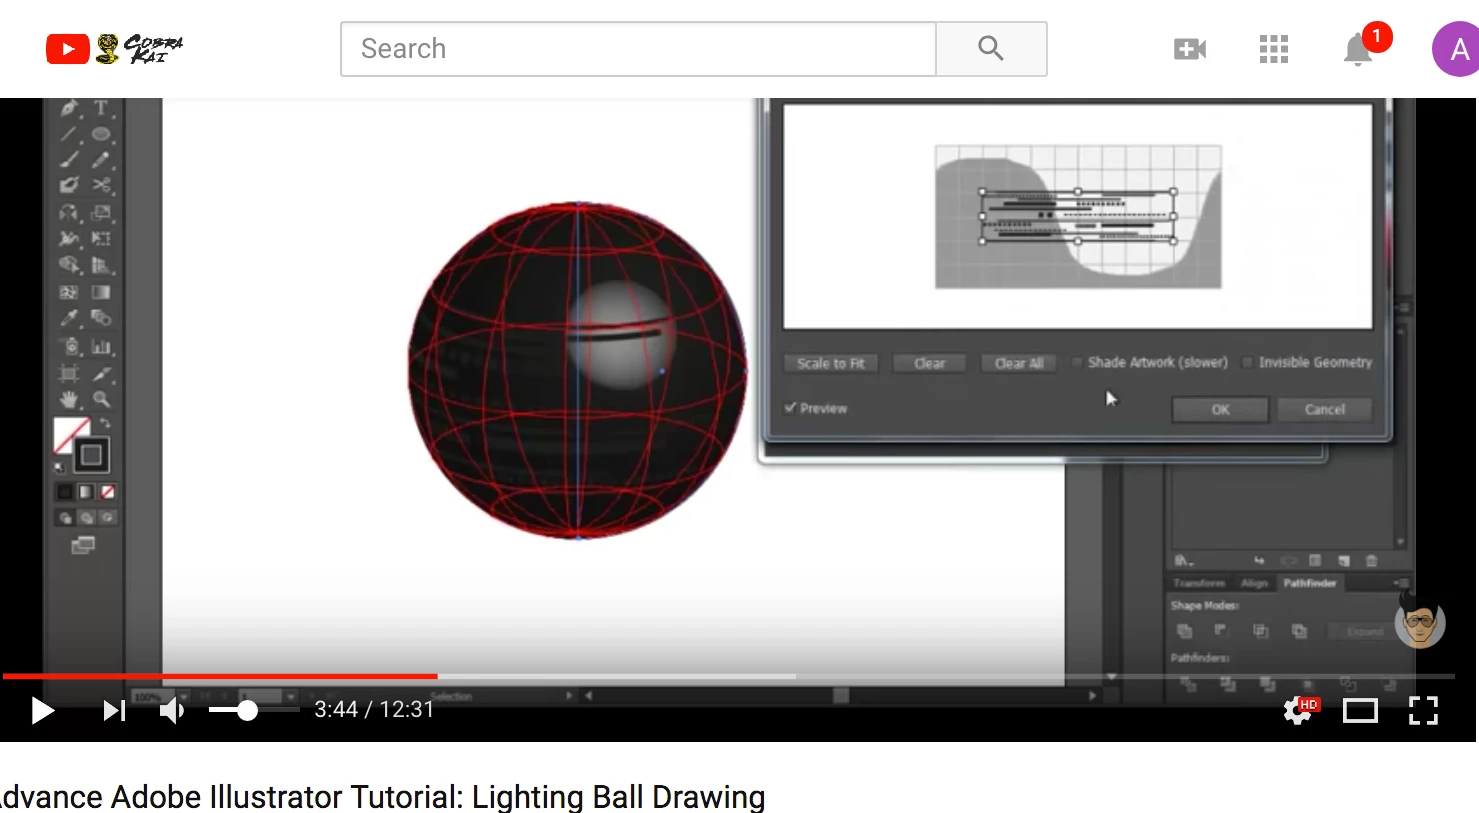Change screen mode at toolbar bottom
The height and width of the screenshot is (813, 1479).
(x=83, y=545)
